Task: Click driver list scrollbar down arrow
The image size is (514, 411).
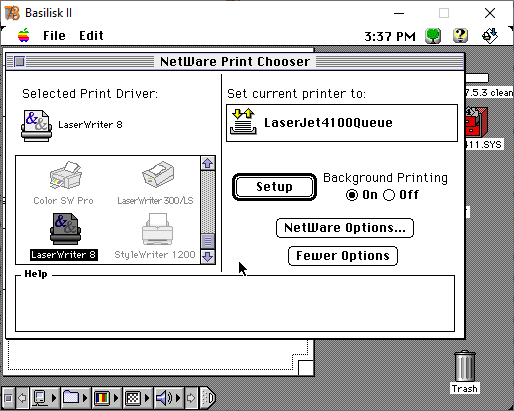Action: (208, 257)
